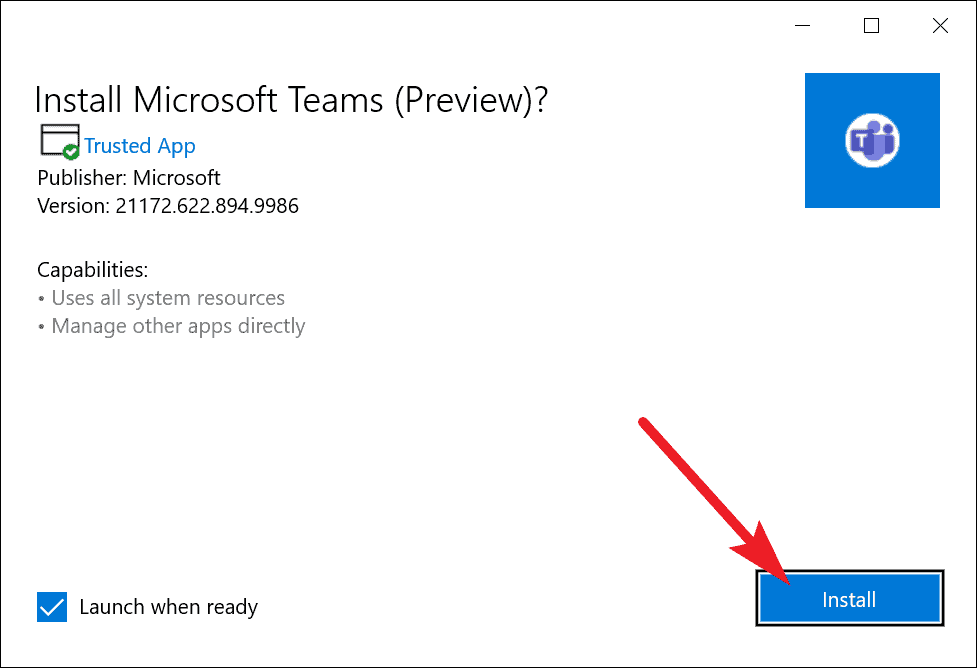Select the Publisher: Microsoft line
Image resolution: width=977 pixels, height=668 pixels.
(129, 178)
